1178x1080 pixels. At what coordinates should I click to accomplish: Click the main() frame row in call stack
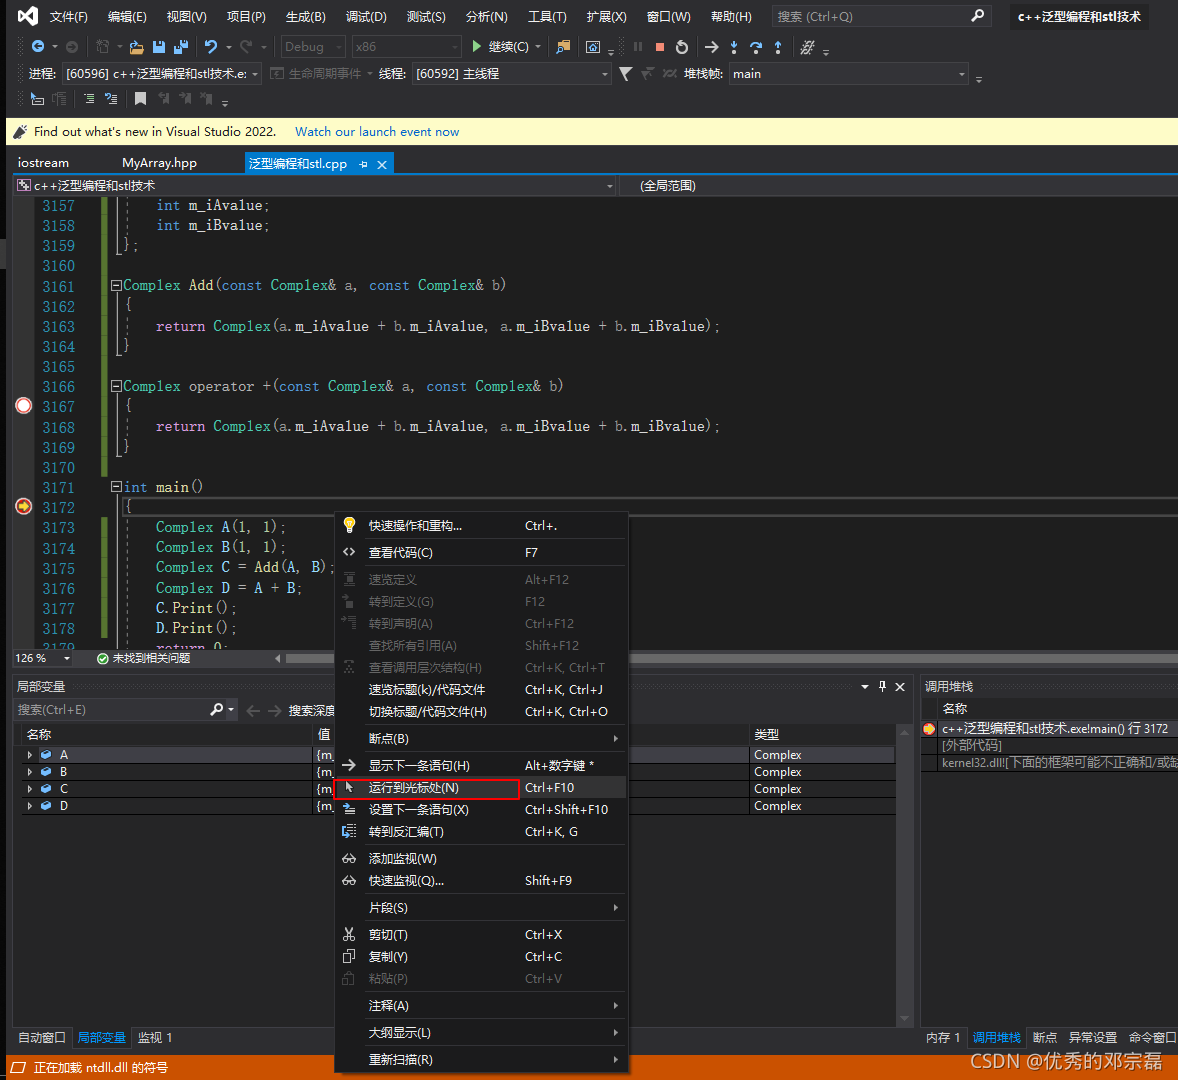pos(1050,729)
